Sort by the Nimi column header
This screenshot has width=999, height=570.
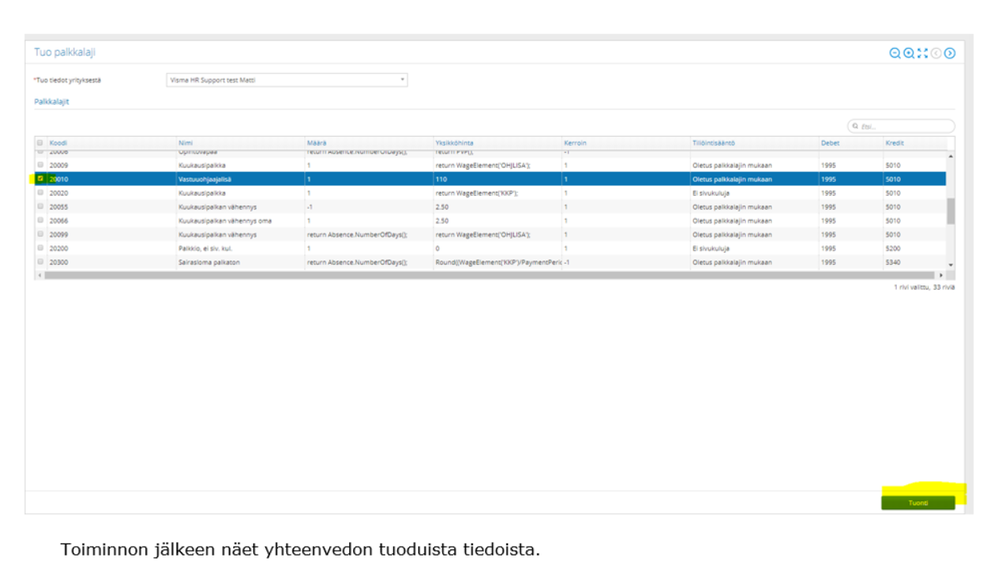(x=185, y=143)
